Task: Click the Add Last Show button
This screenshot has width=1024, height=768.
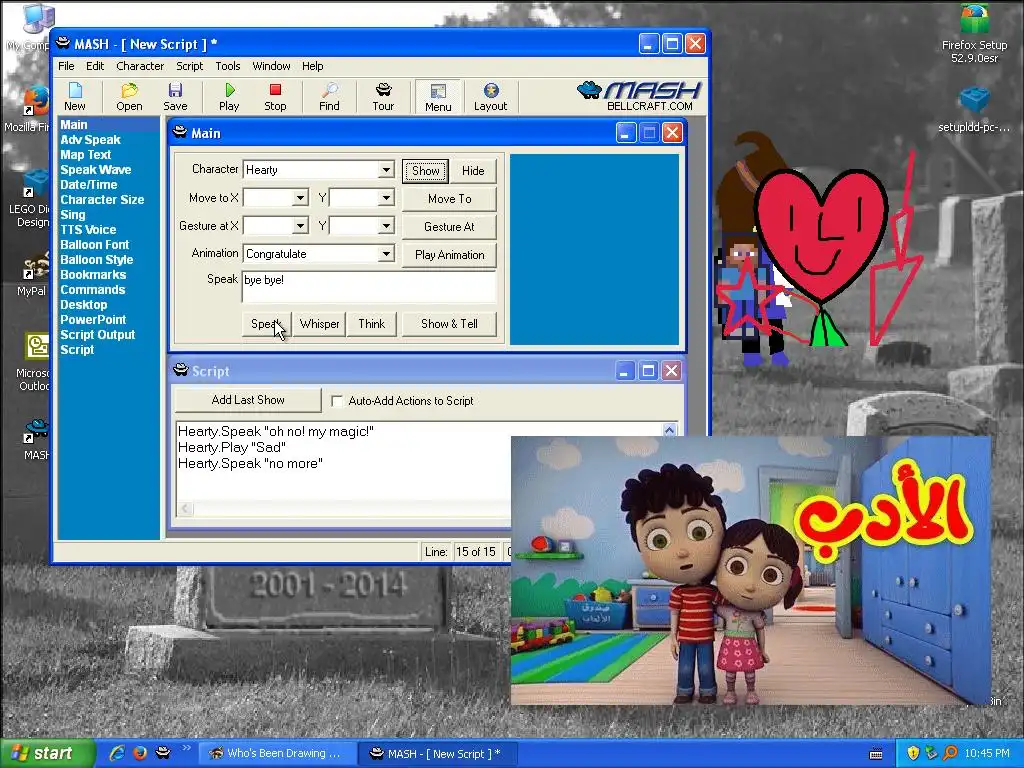Action: (248, 400)
